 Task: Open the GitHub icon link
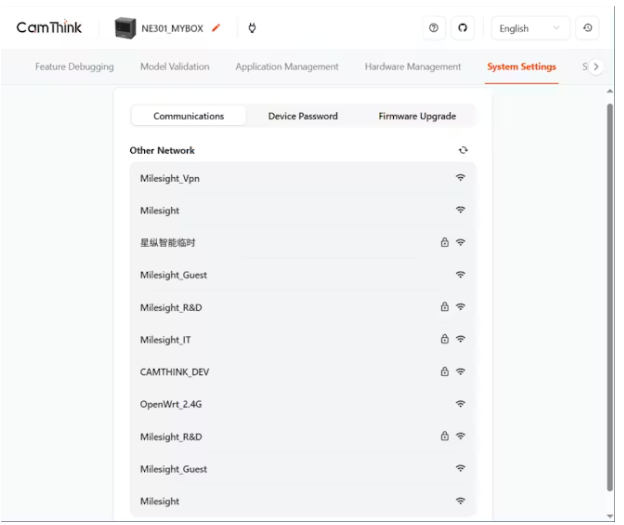click(463, 28)
